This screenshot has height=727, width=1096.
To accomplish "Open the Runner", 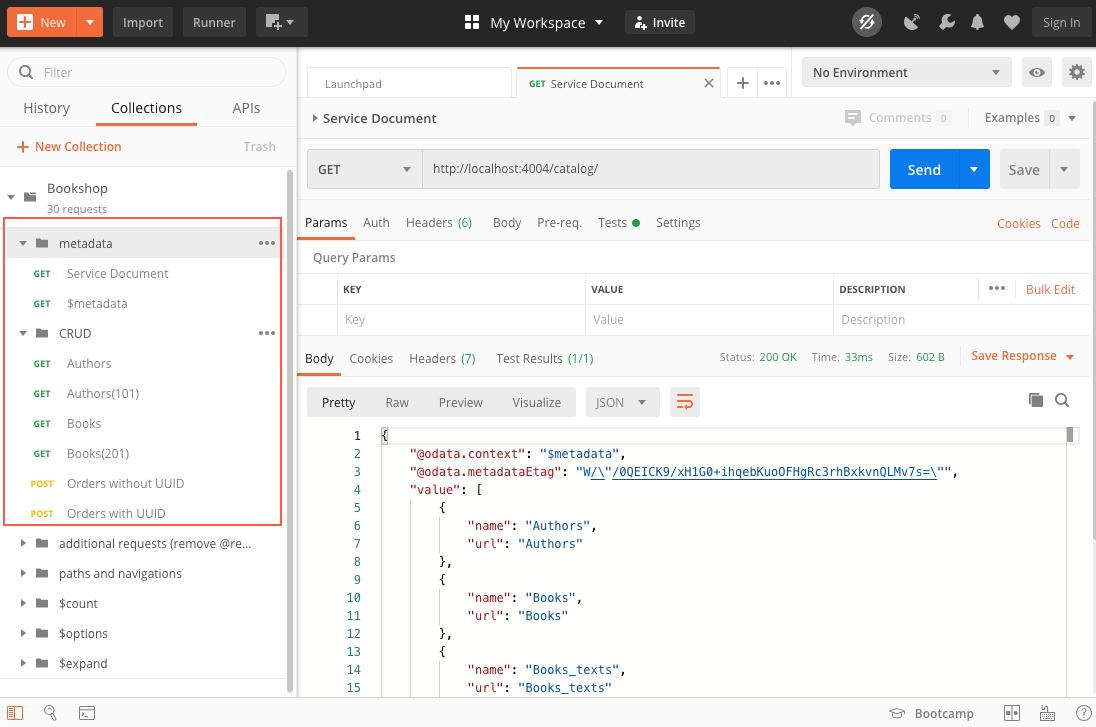I will coord(214,22).
